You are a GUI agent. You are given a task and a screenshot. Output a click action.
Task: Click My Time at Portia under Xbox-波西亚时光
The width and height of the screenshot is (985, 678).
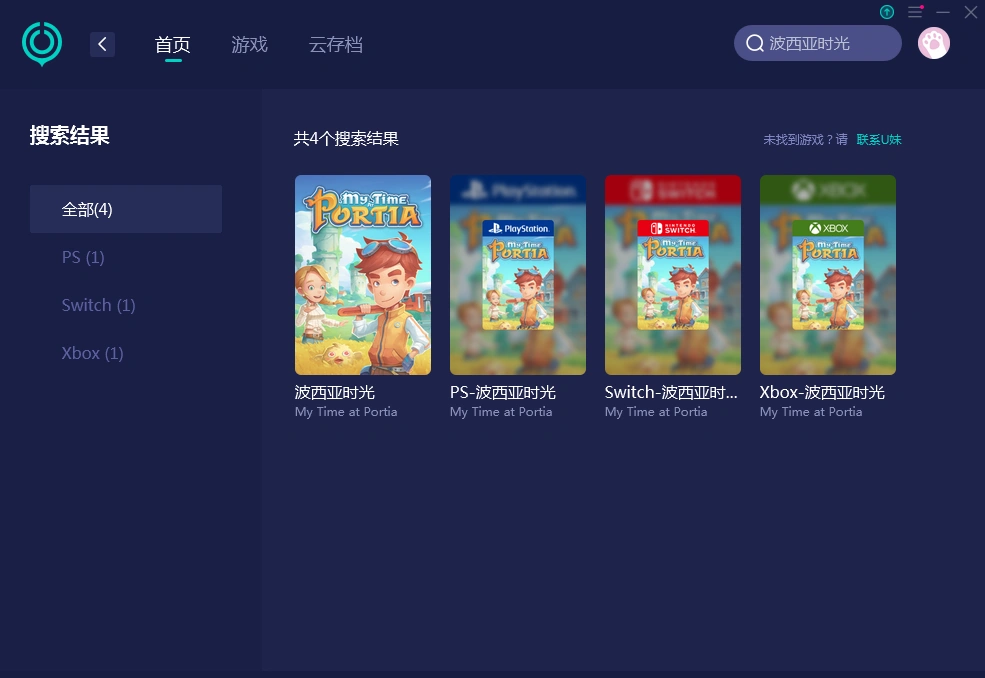(x=811, y=412)
